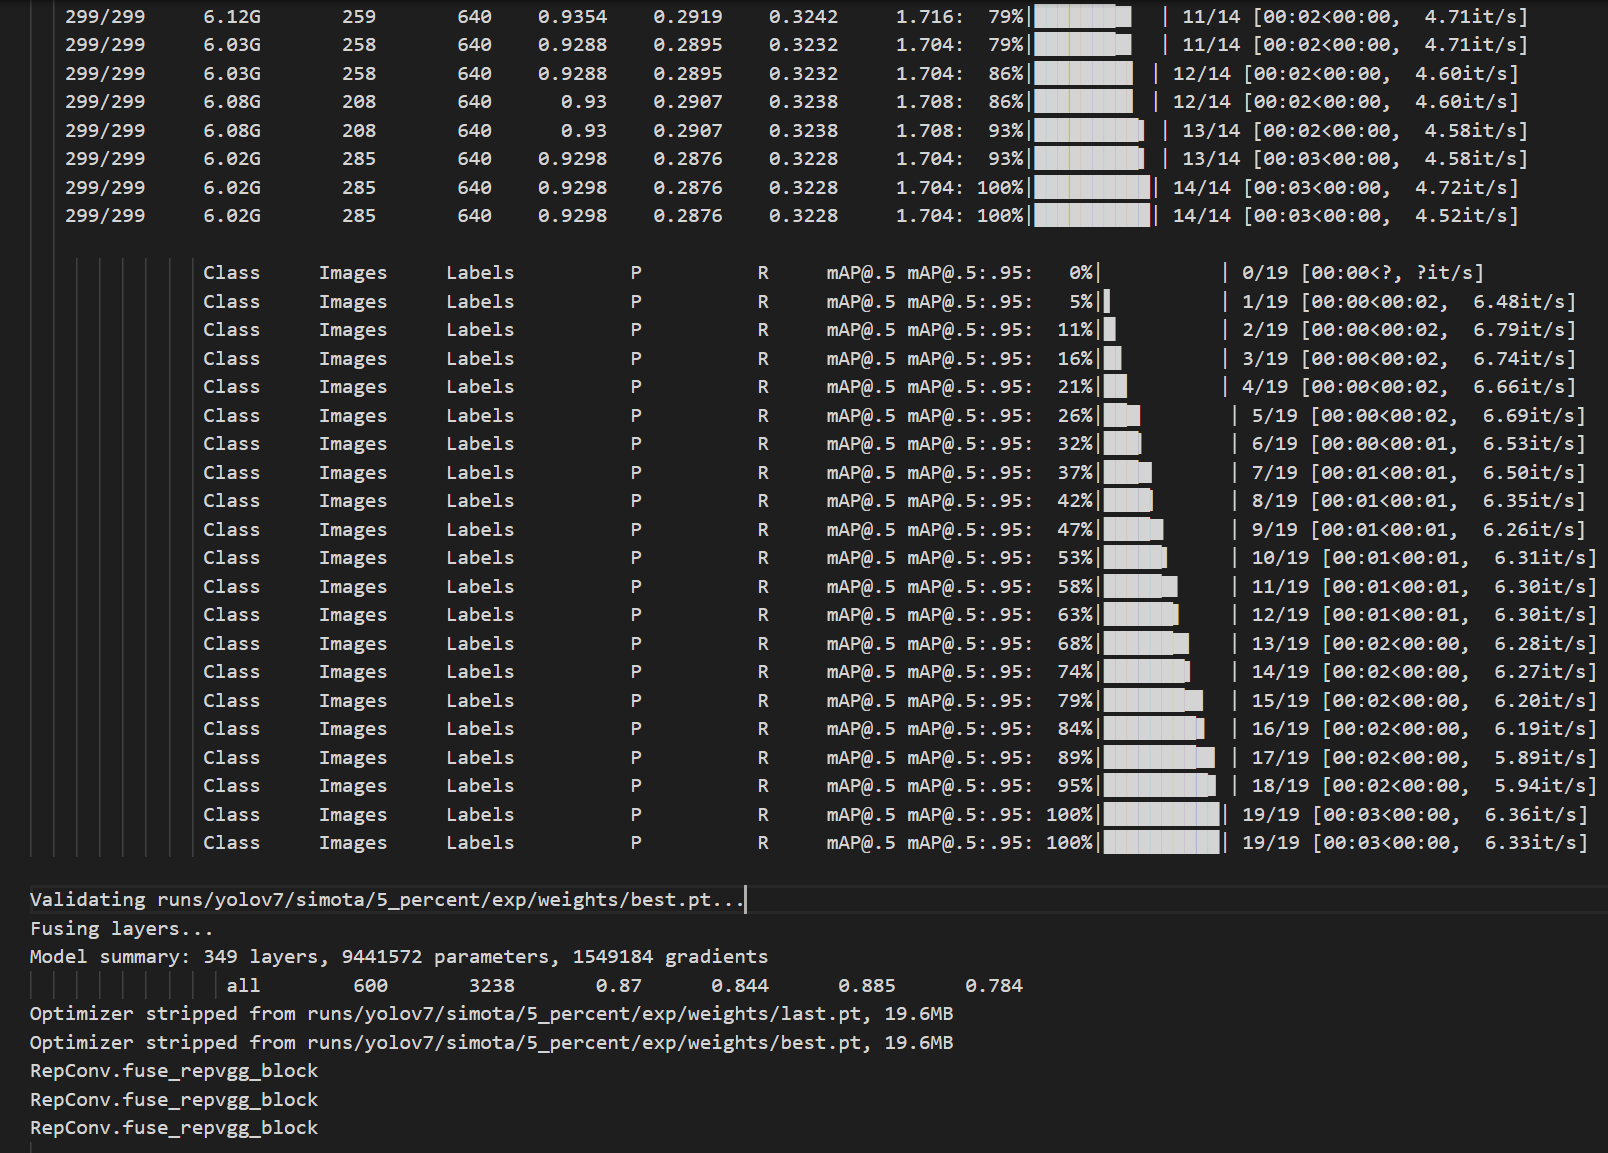This screenshot has width=1608, height=1153.
Task: Click the 100% completed training progress bar
Action: (x=1090, y=214)
